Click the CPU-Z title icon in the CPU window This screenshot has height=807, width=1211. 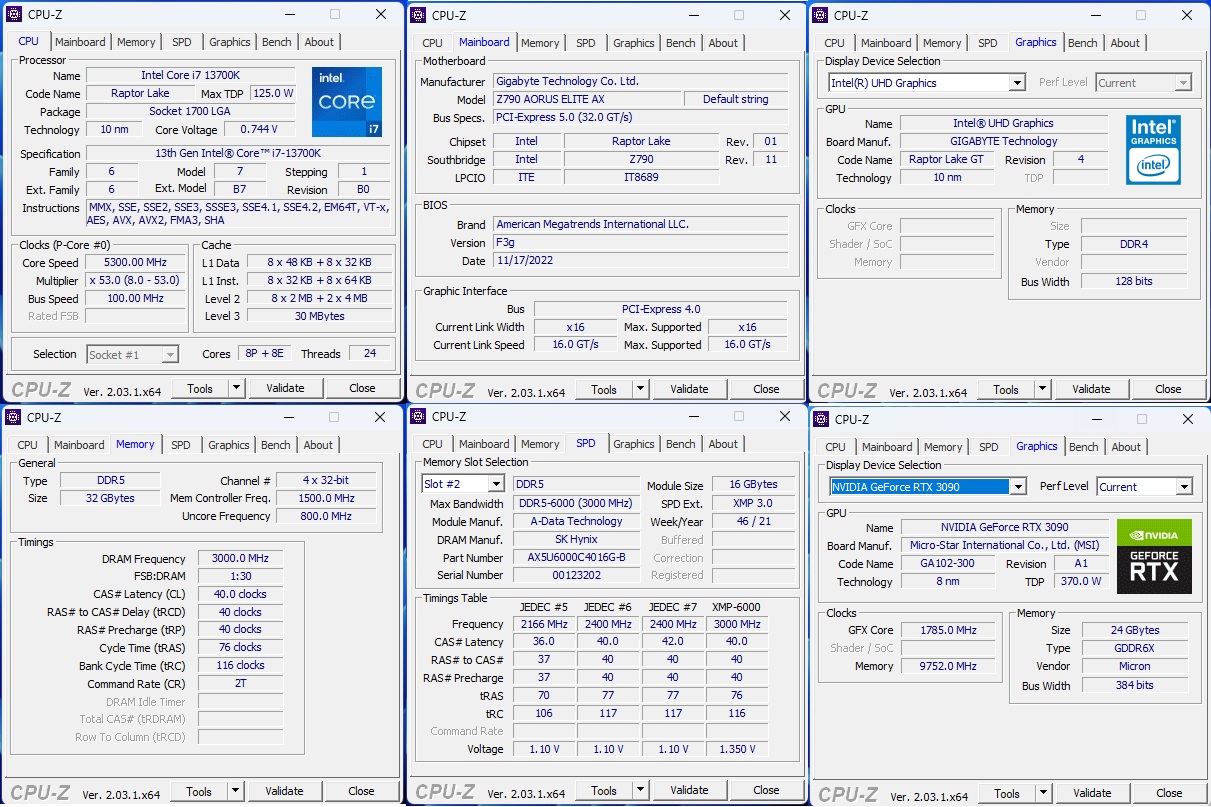point(15,14)
